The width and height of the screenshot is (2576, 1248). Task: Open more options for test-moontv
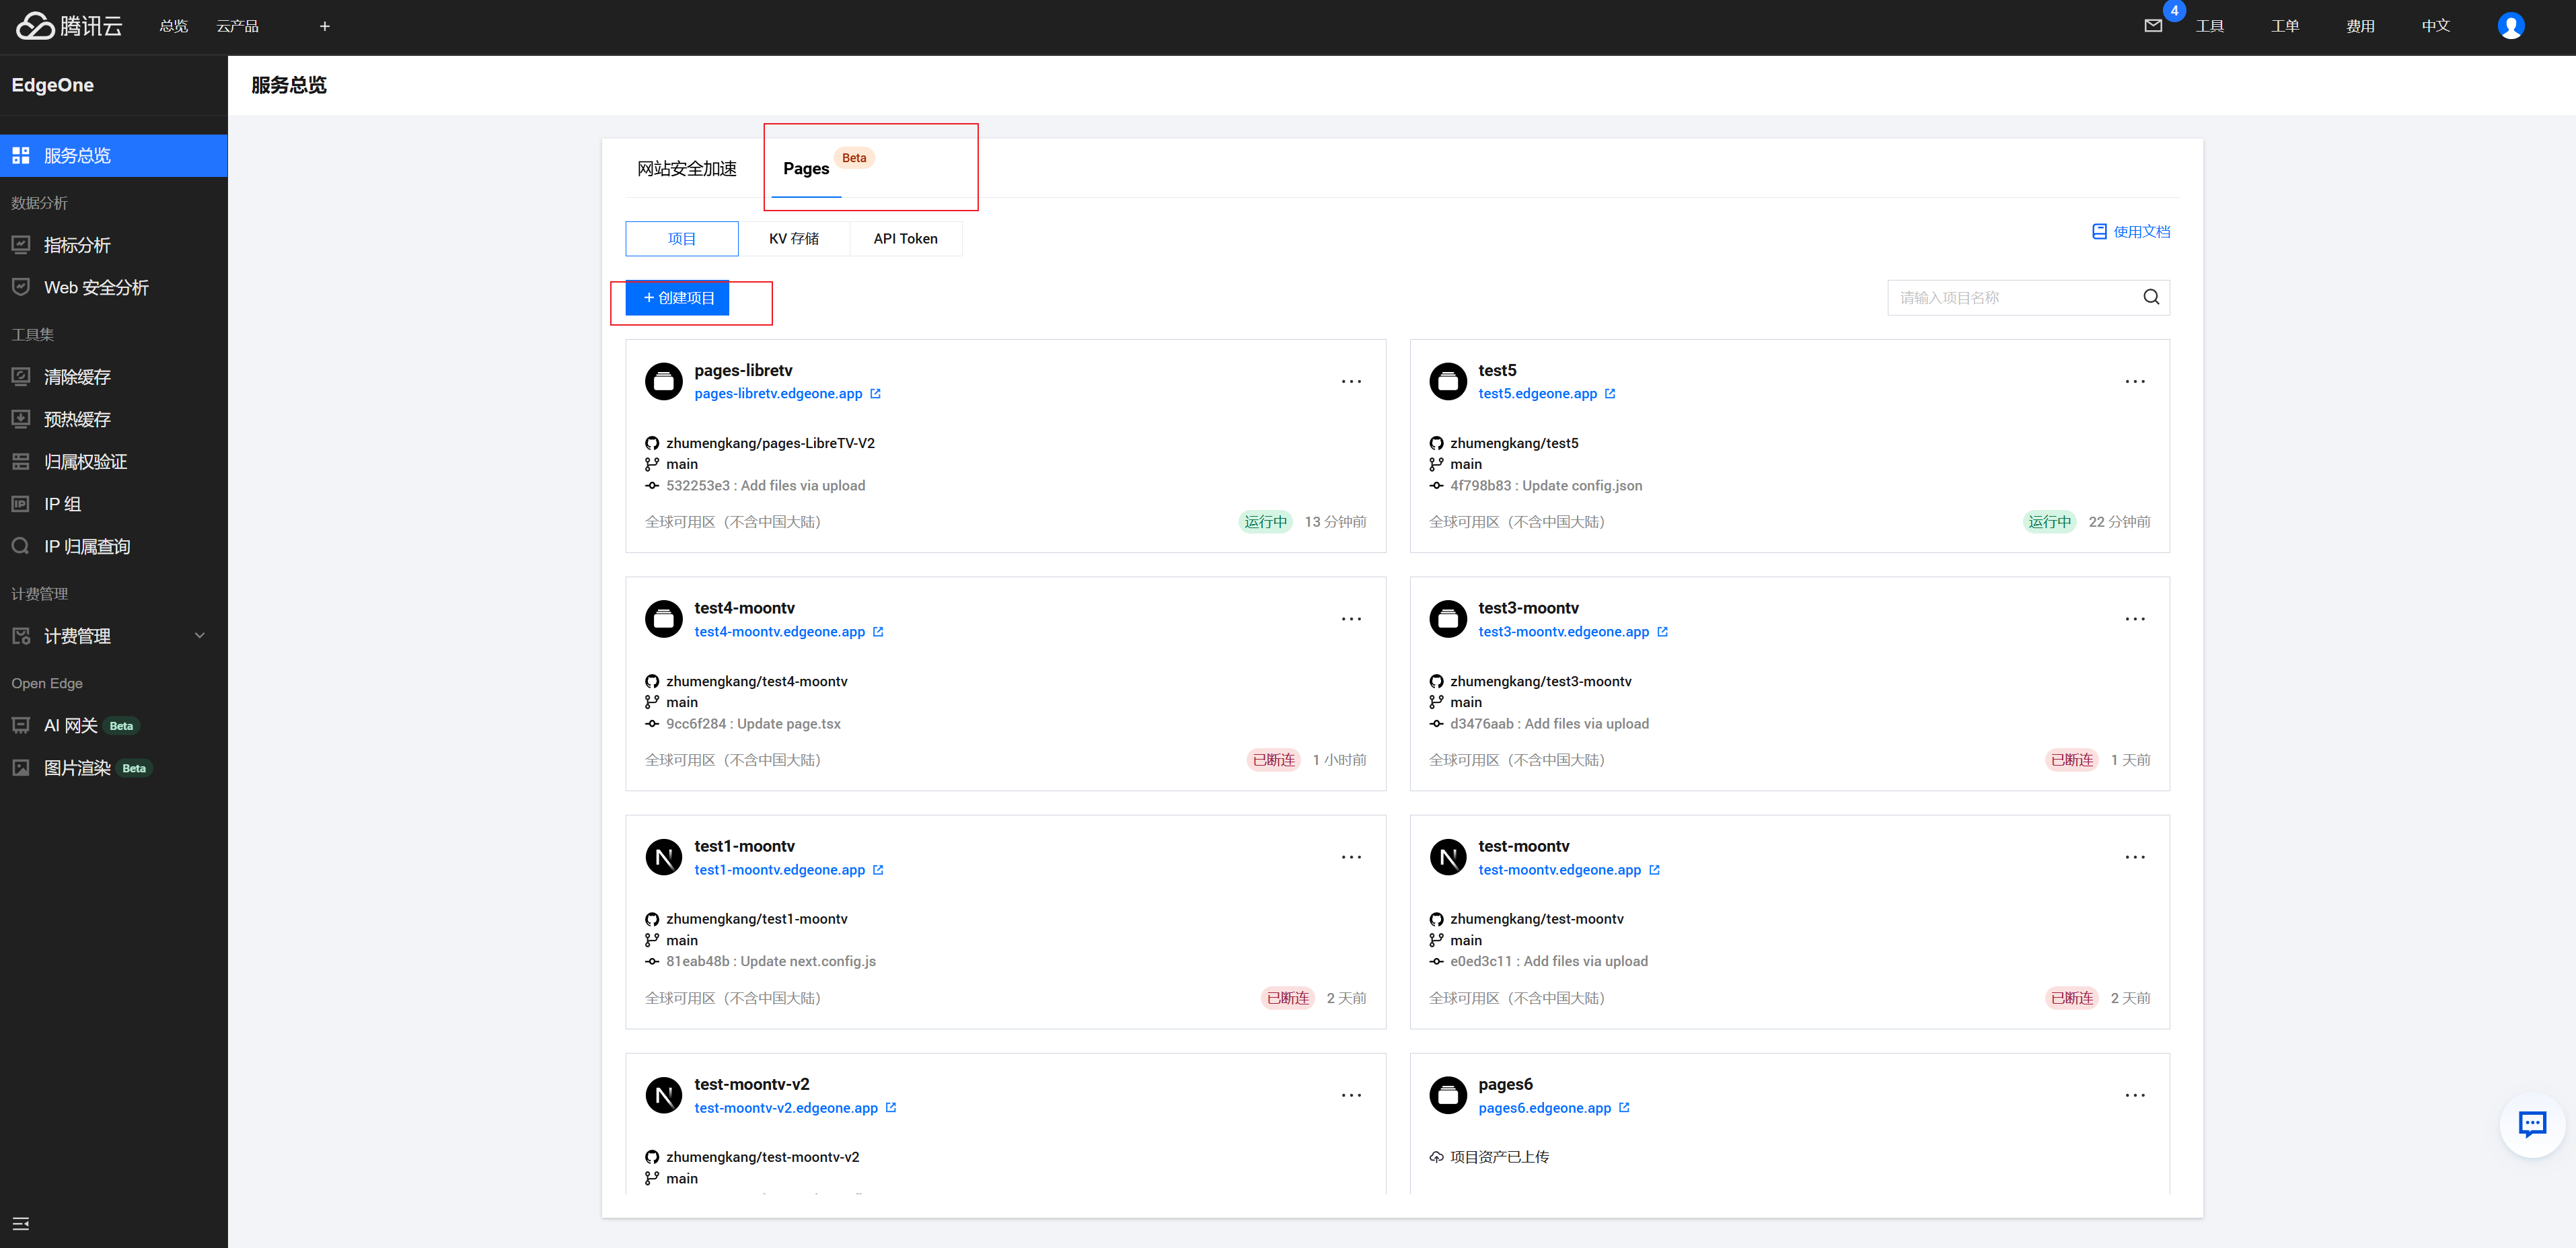(x=2135, y=857)
